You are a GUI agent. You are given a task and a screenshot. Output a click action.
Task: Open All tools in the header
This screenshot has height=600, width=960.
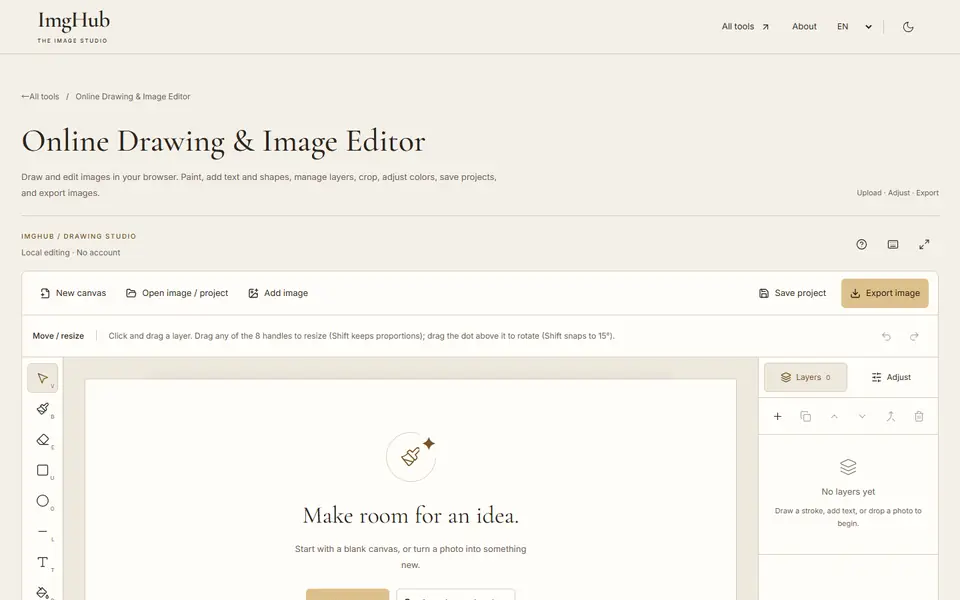[x=745, y=27]
